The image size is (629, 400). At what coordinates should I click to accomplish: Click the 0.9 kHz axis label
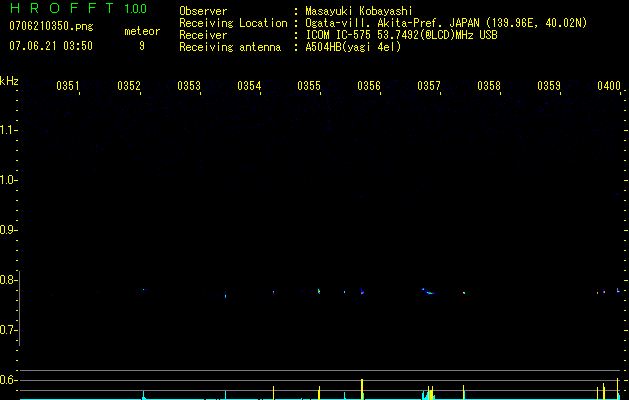click(x=8, y=230)
